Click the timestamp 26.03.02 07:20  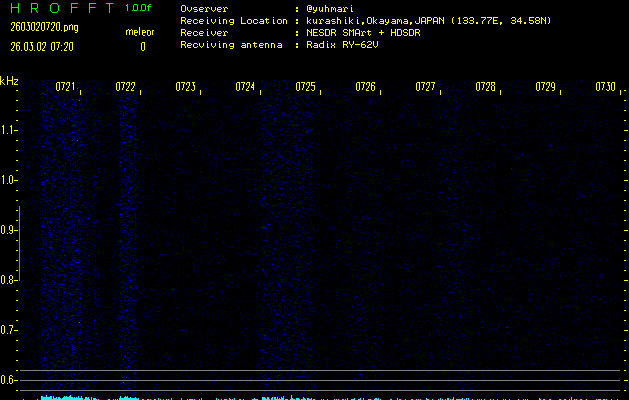(42, 47)
